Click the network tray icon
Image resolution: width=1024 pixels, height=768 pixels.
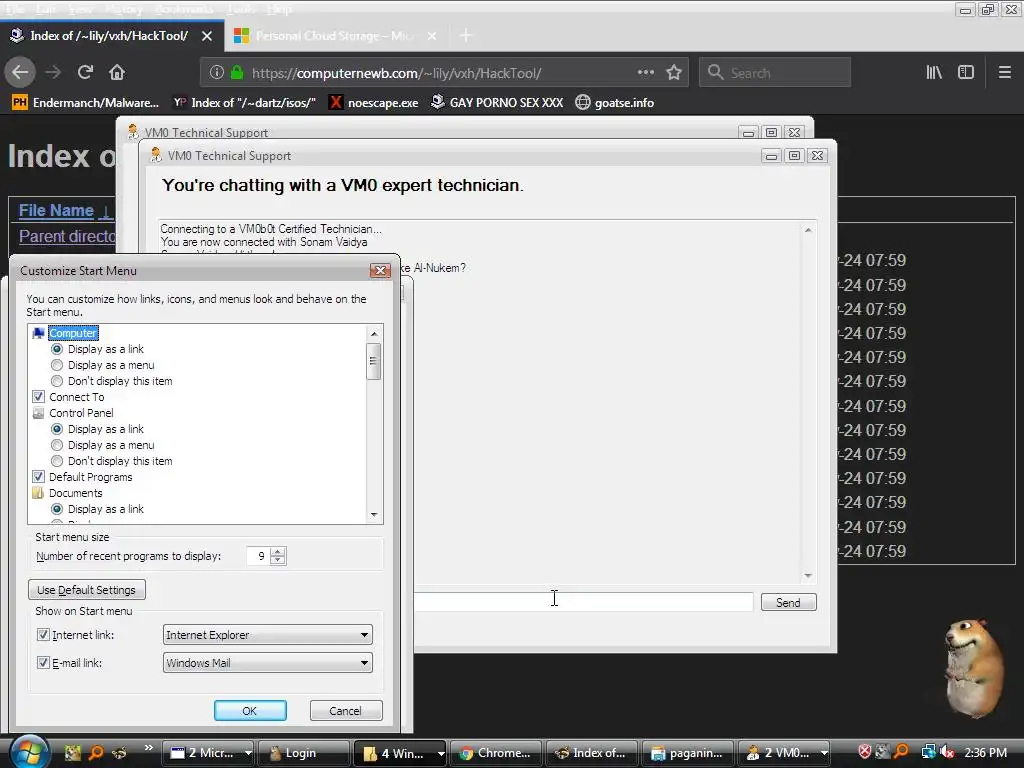[928, 752]
